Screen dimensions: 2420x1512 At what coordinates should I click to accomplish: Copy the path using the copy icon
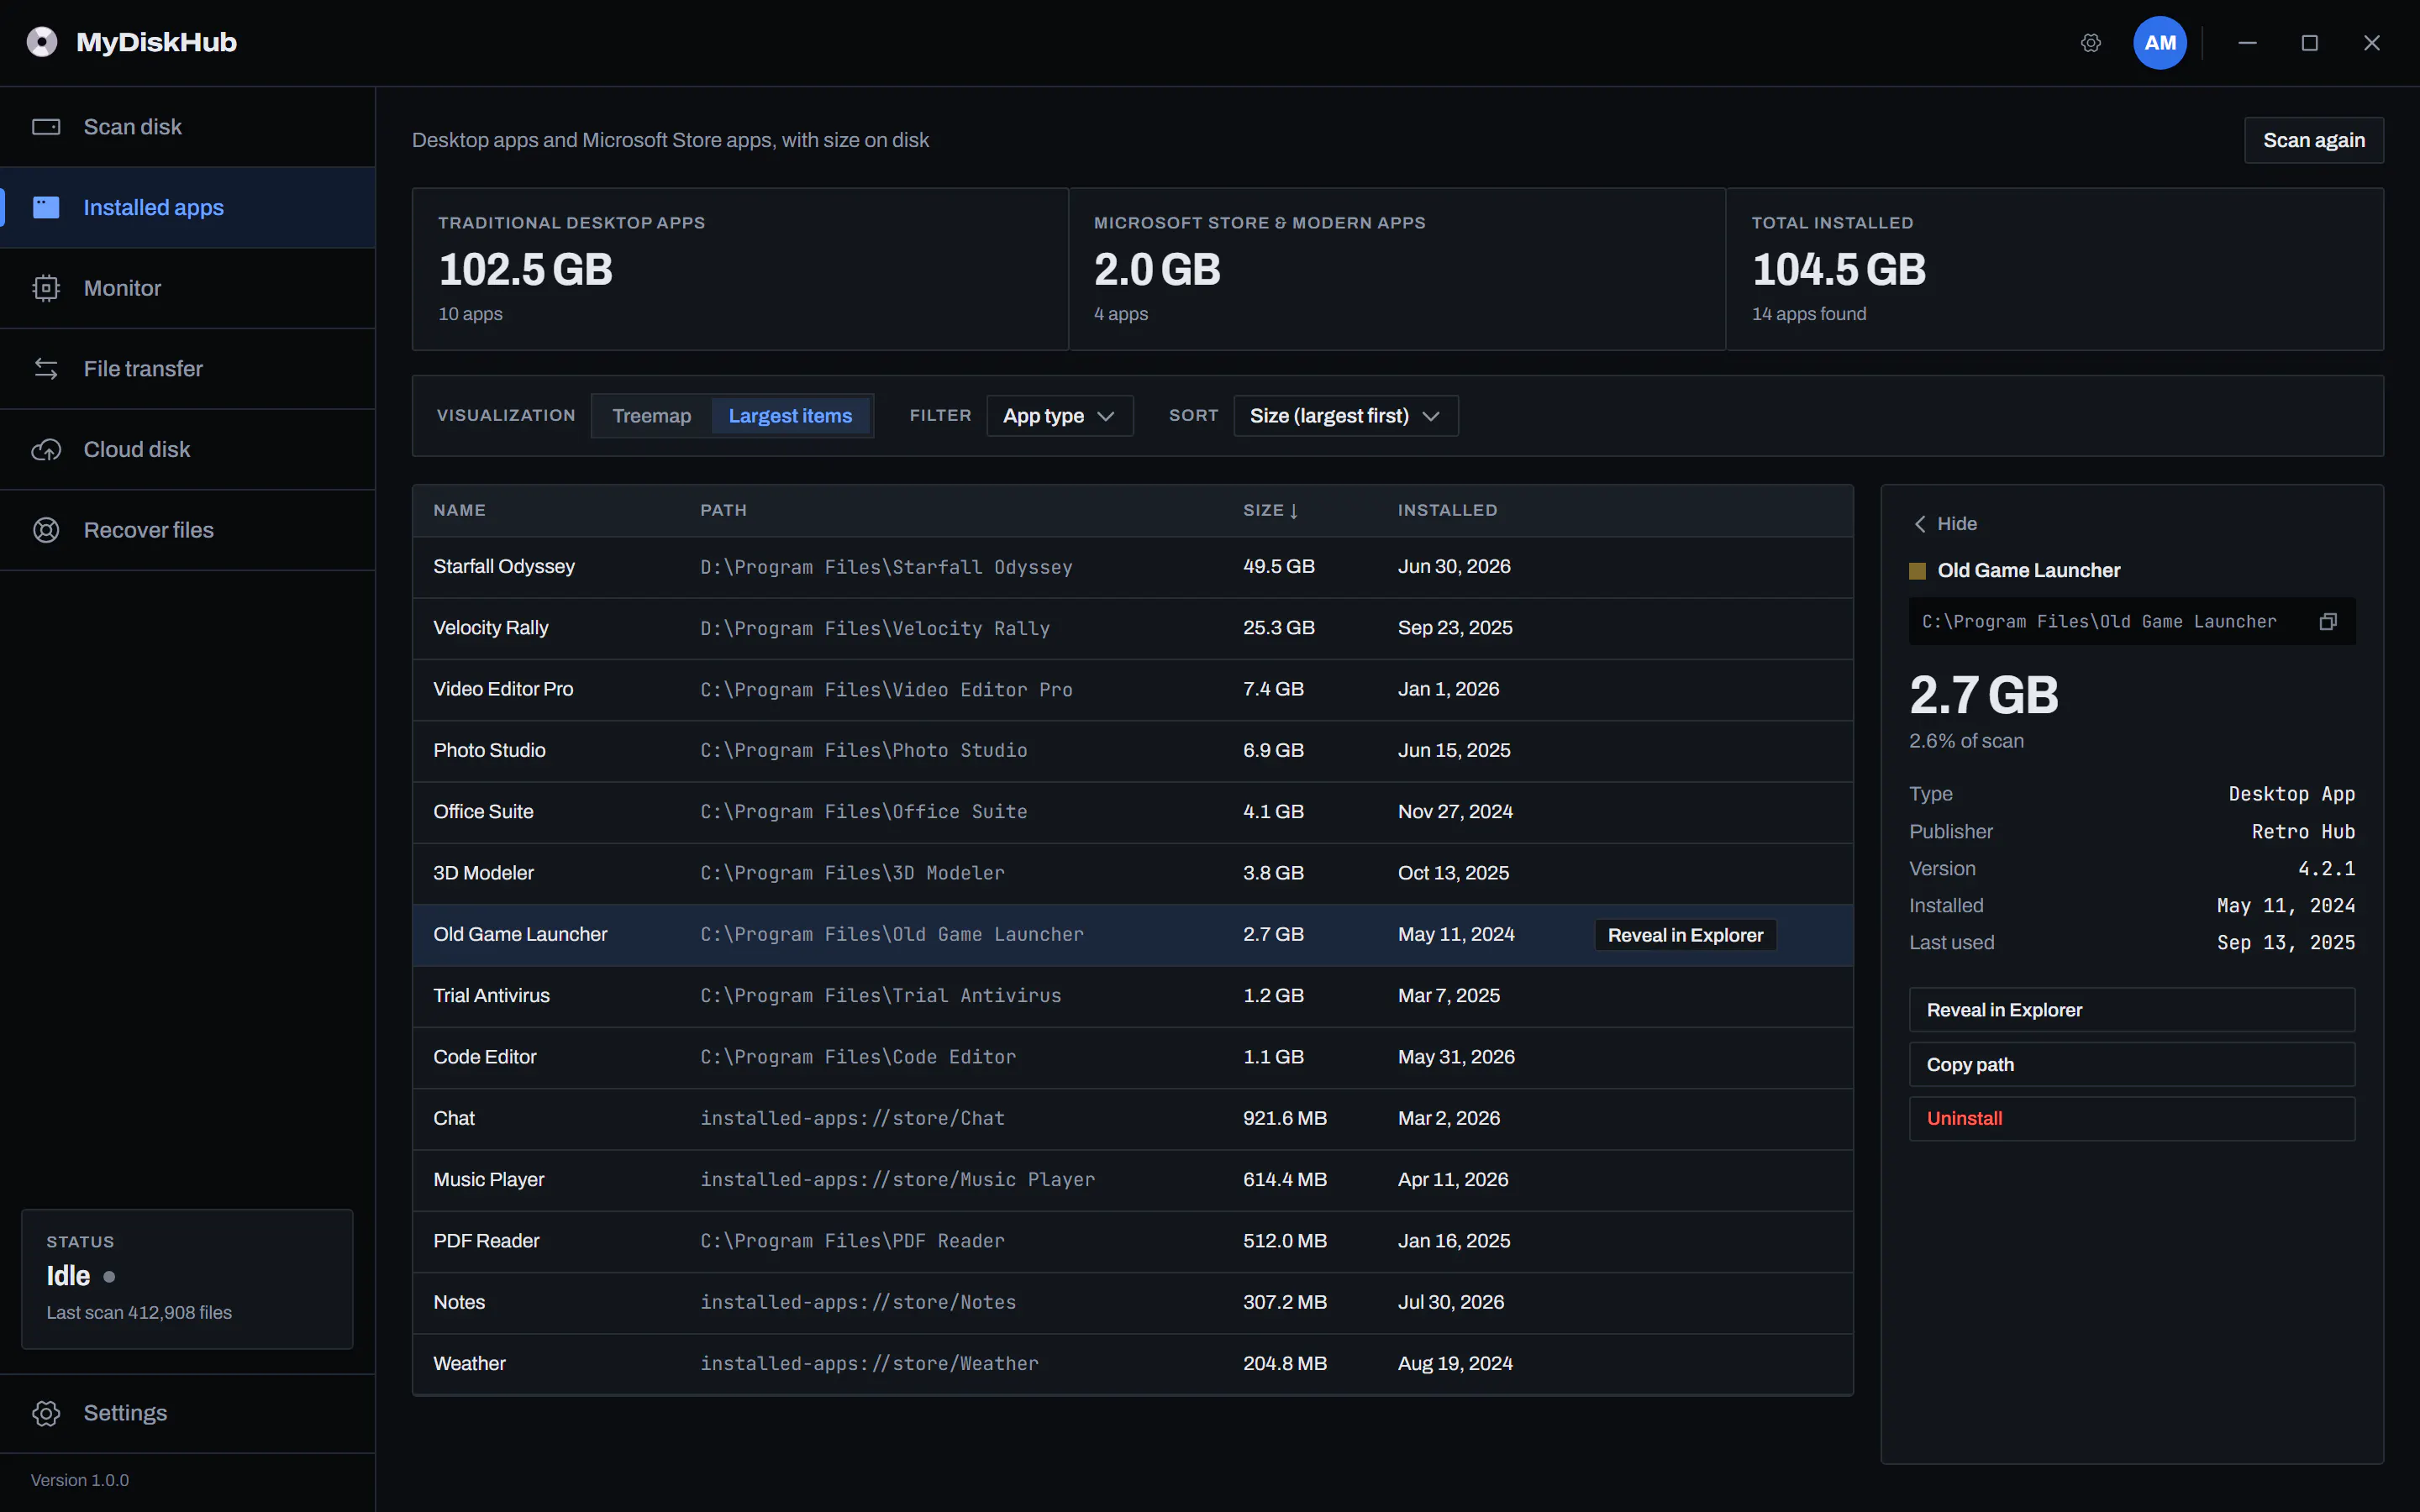pyautogui.click(x=2328, y=622)
